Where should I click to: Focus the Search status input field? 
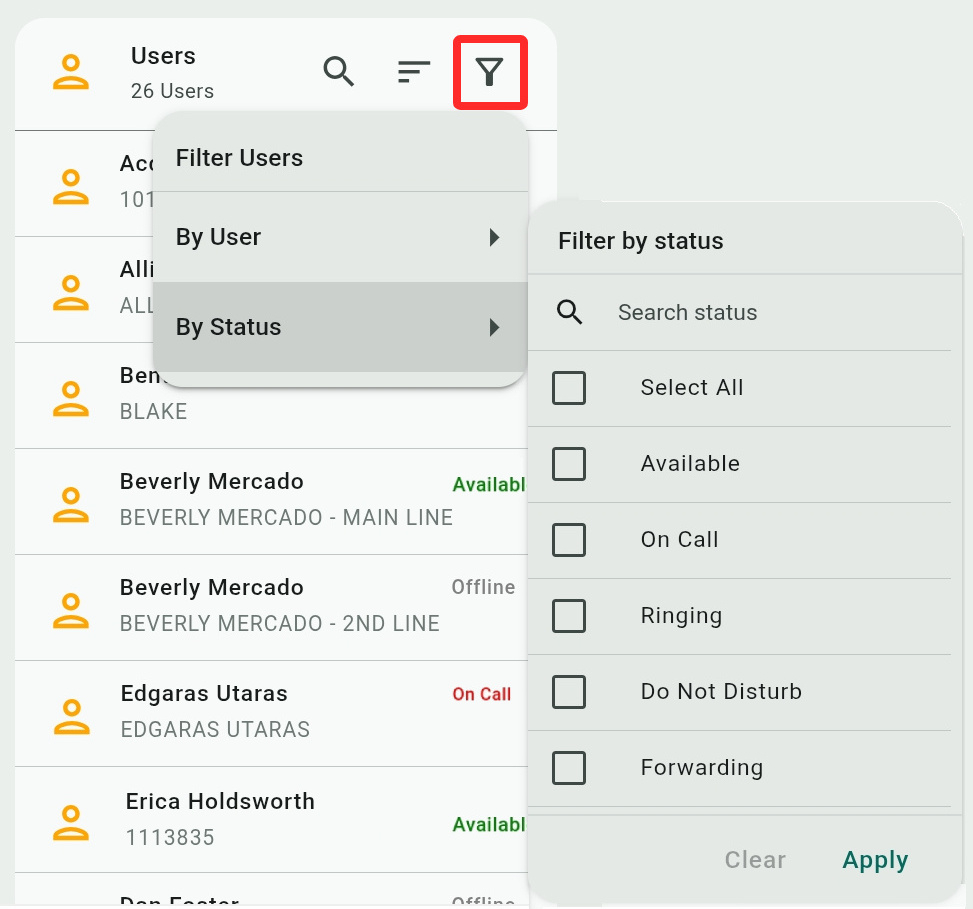tap(738, 312)
